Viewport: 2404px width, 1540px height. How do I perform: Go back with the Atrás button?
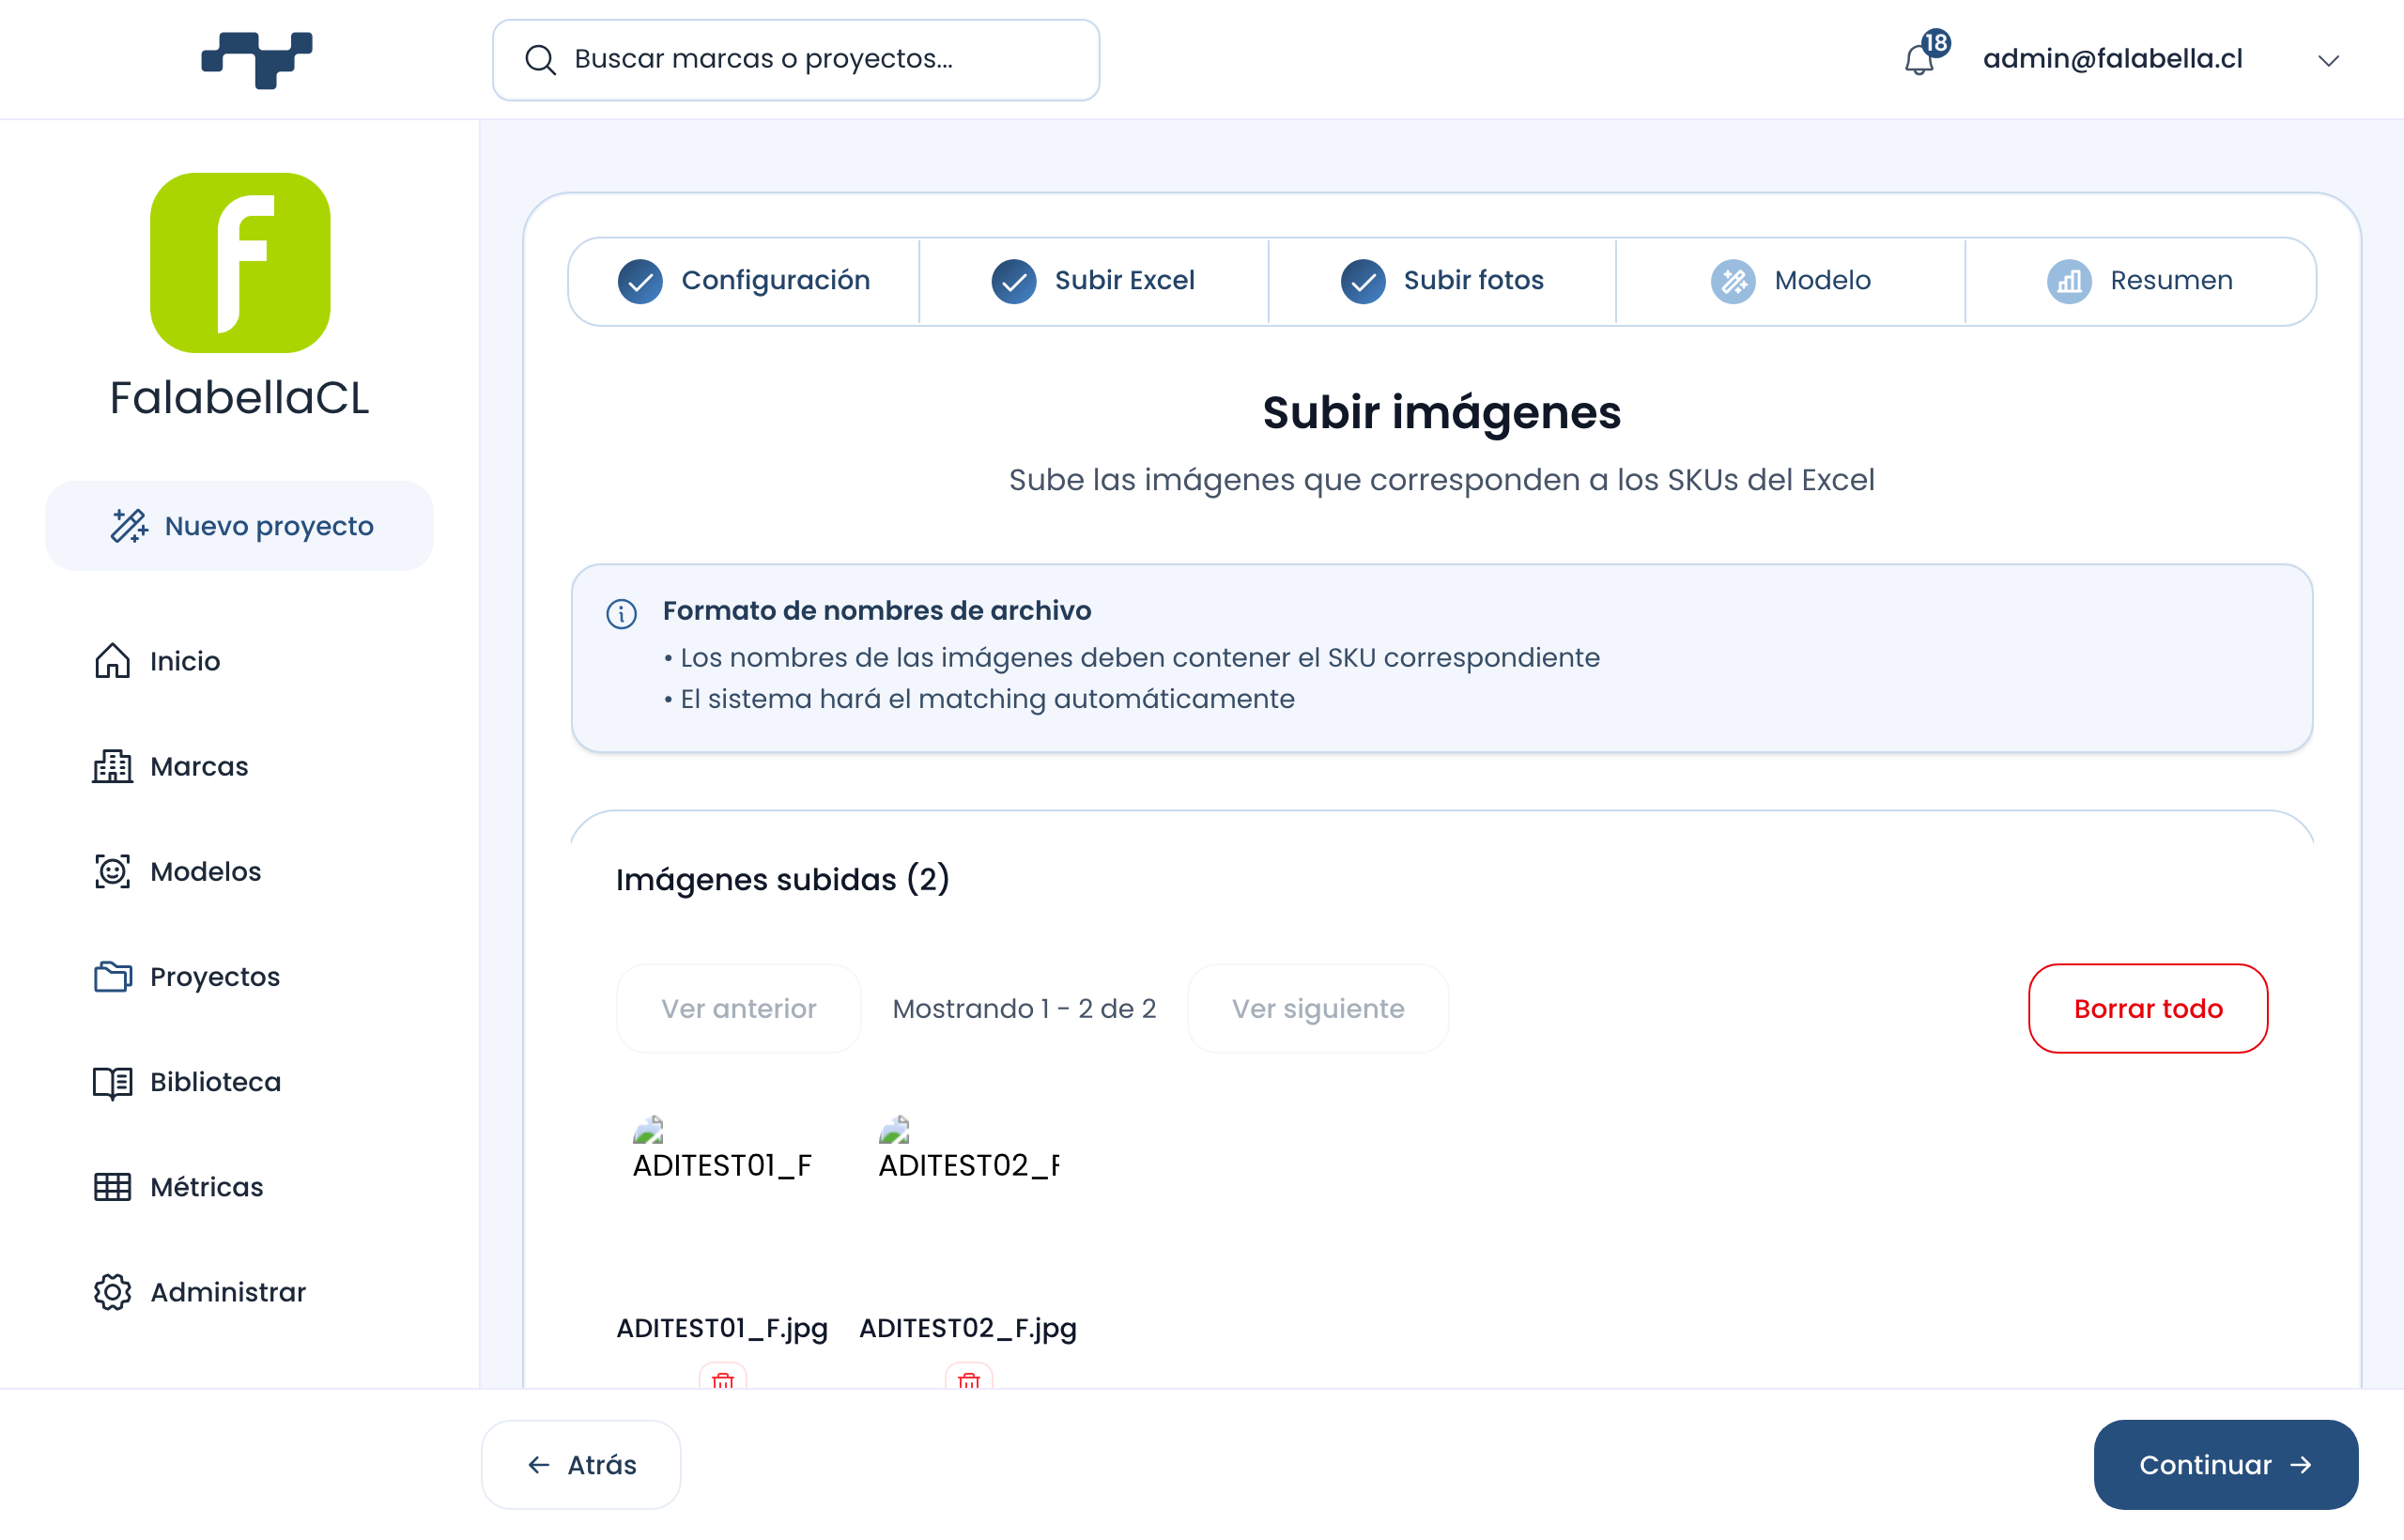pos(581,1465)
